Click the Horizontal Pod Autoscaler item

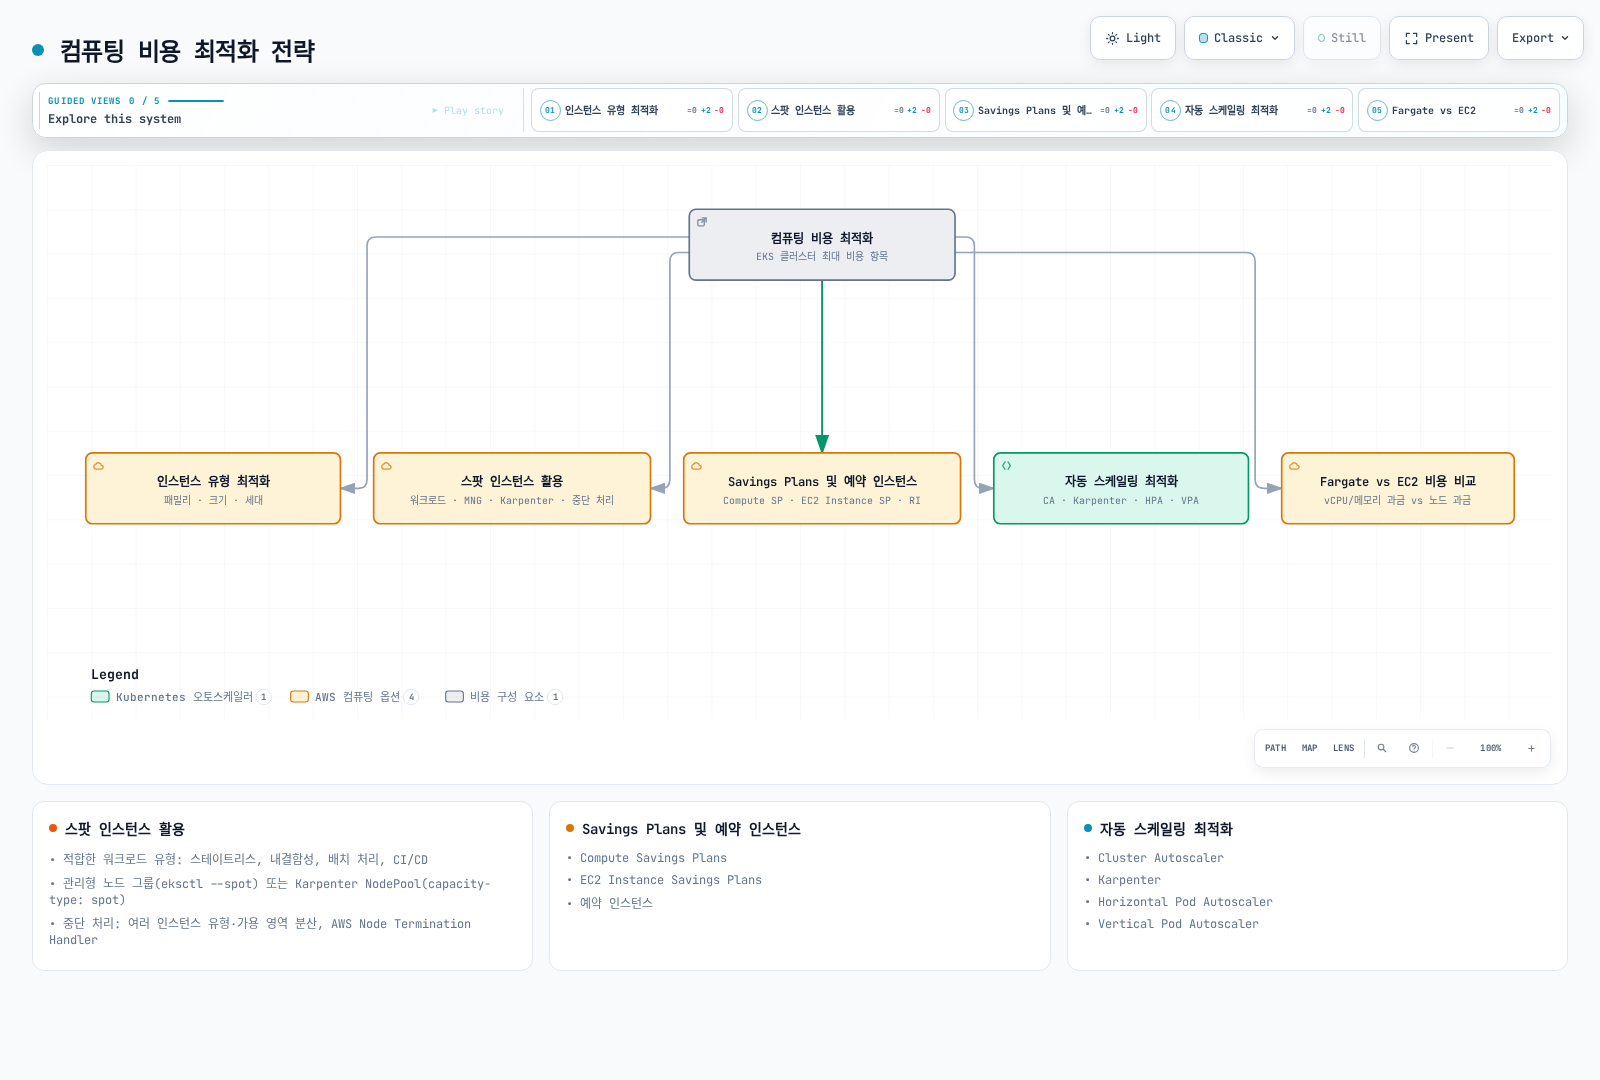(1185, 902)
